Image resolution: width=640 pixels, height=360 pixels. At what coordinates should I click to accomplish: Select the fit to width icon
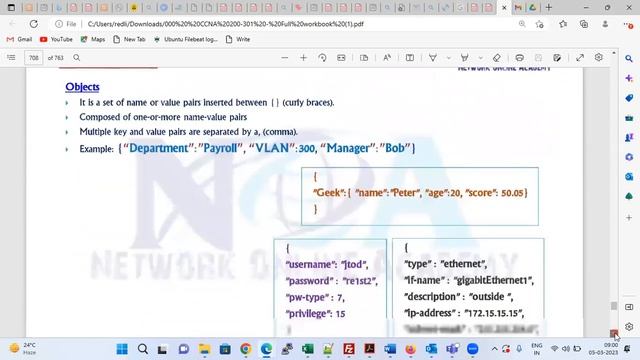coord(341,58)
